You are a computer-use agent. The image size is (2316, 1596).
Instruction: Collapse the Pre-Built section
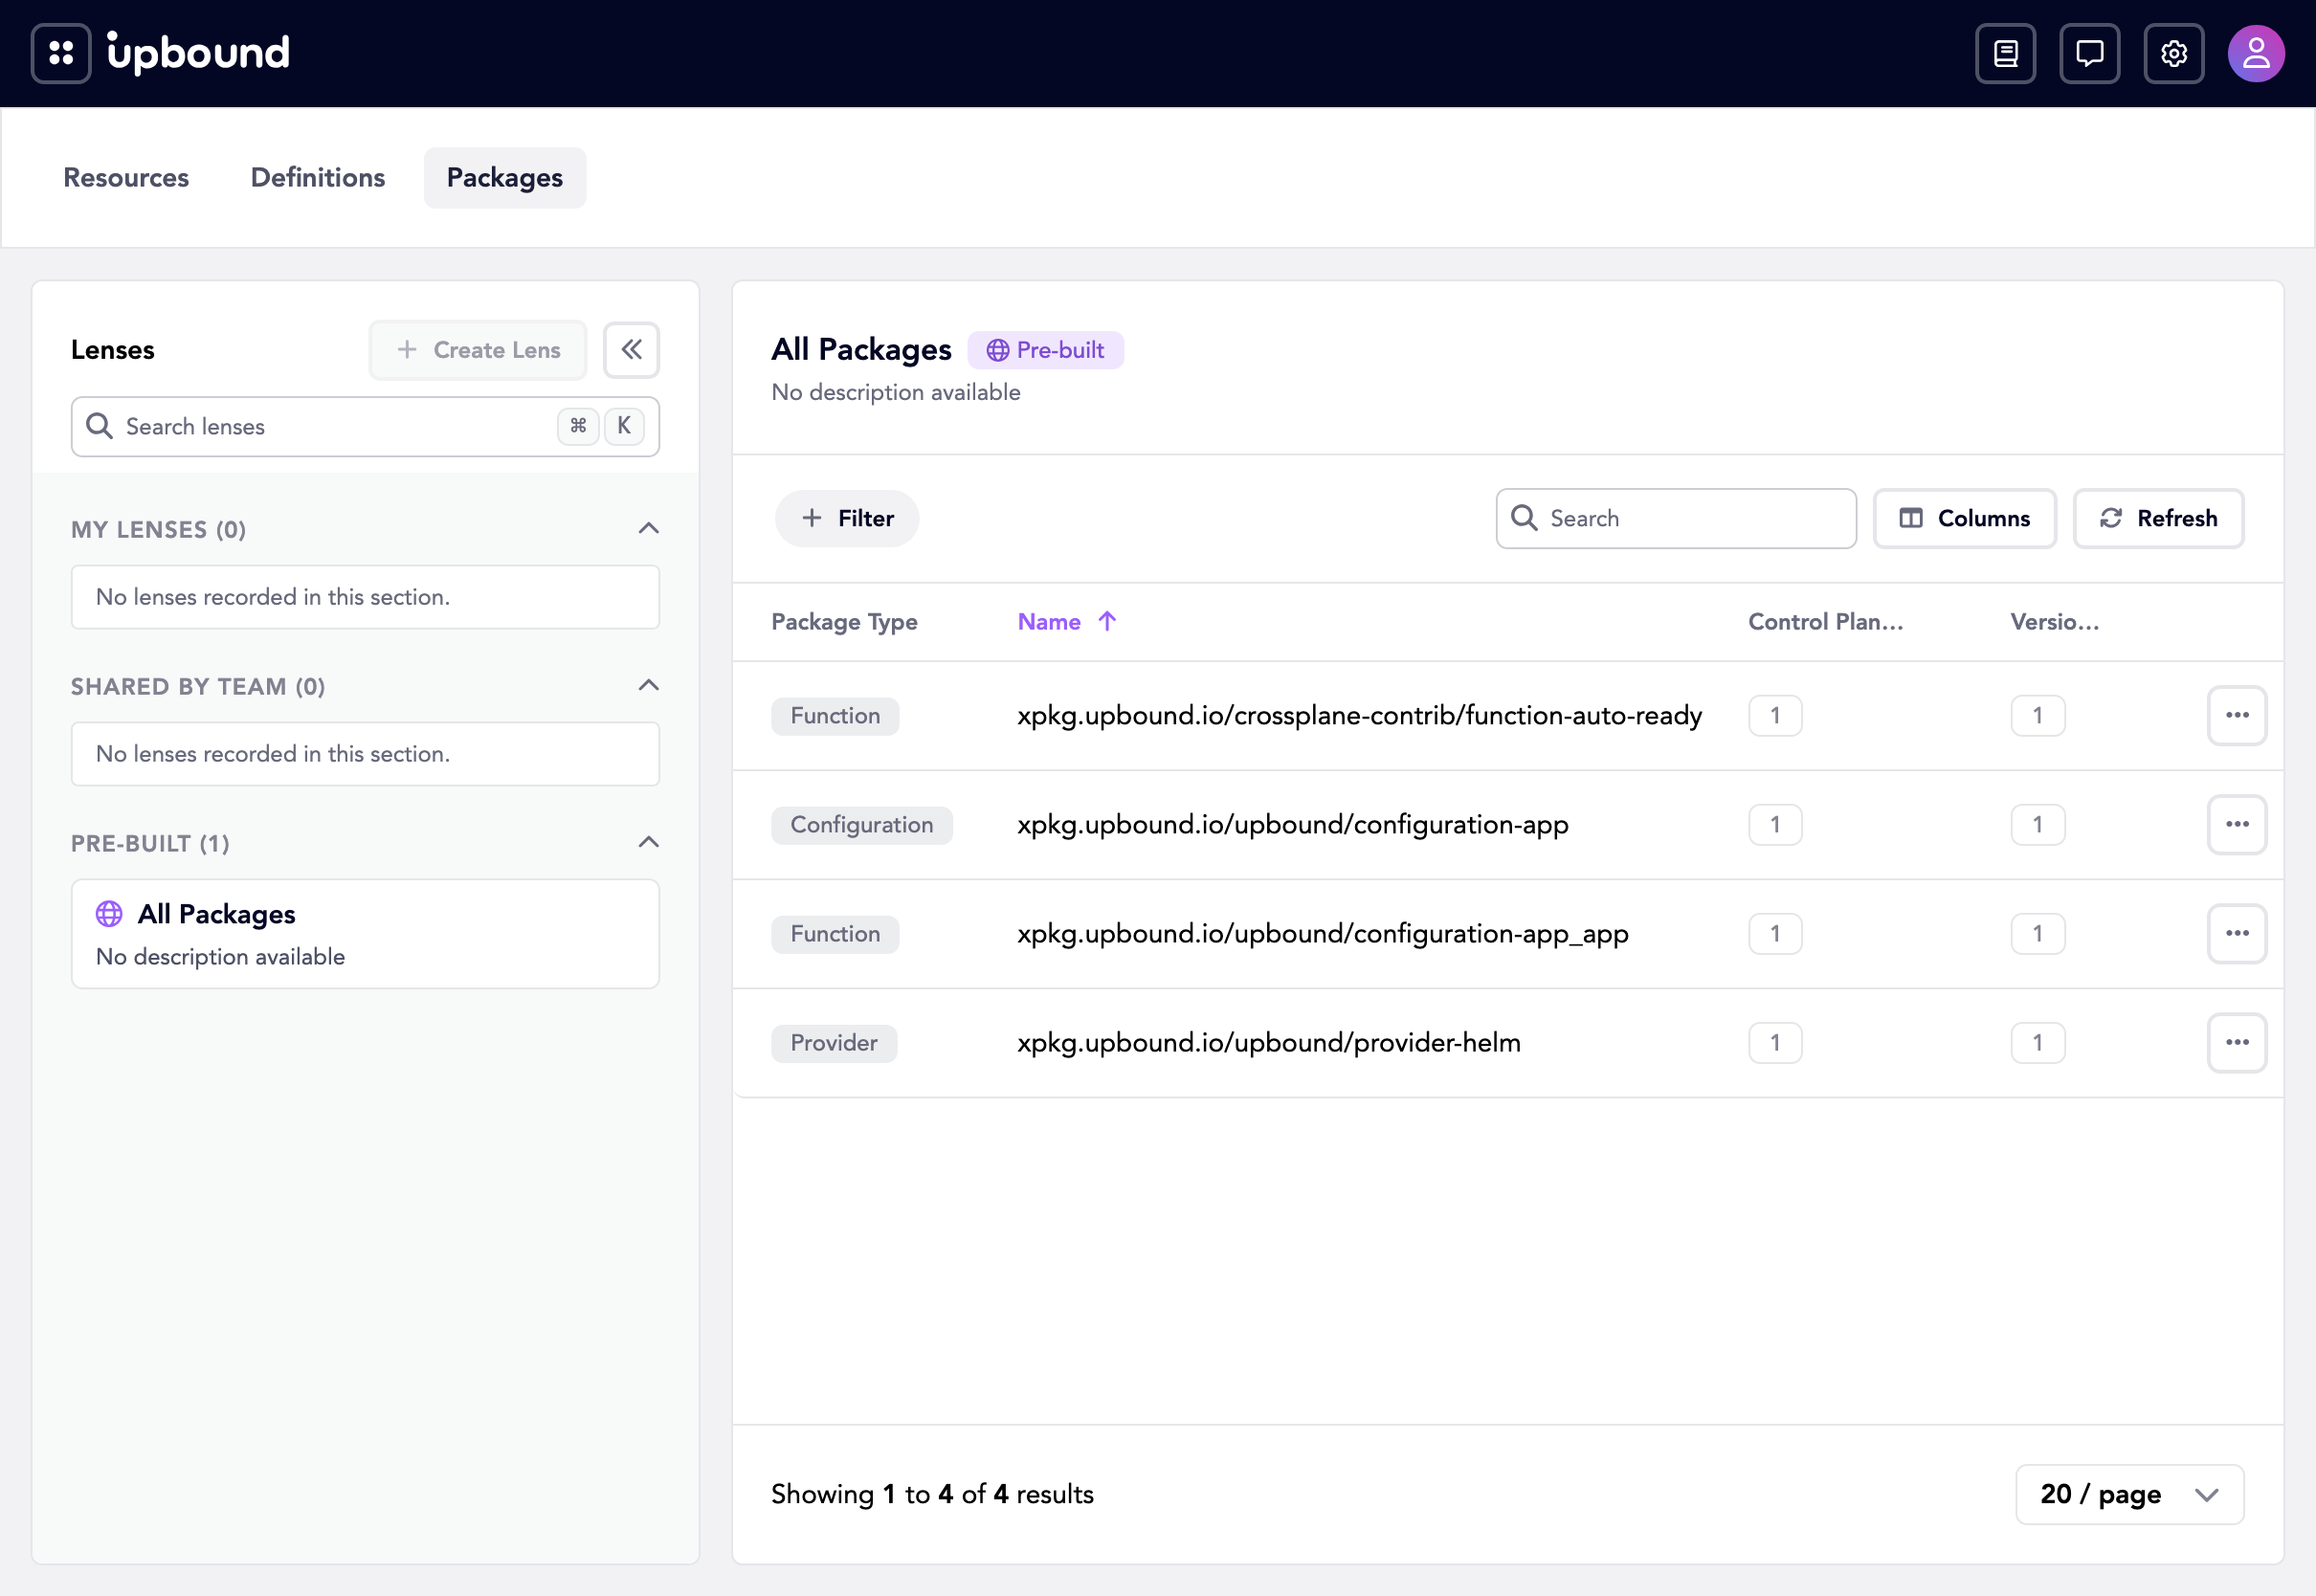[x=649, y=842]
